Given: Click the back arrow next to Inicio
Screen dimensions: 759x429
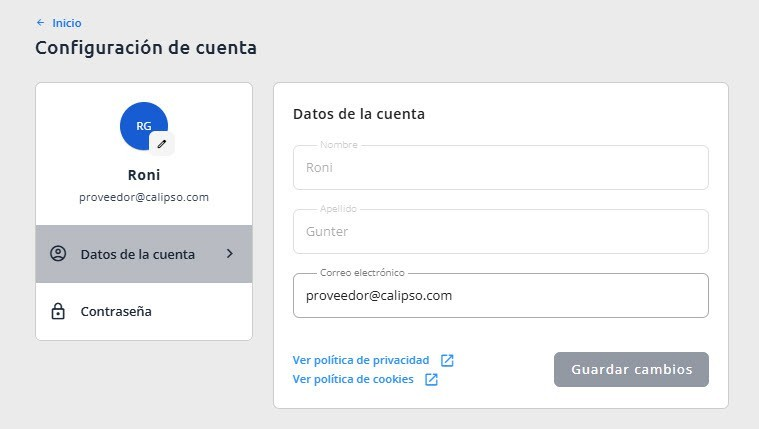Looking at the screenshot, I should tap(41, 23).
